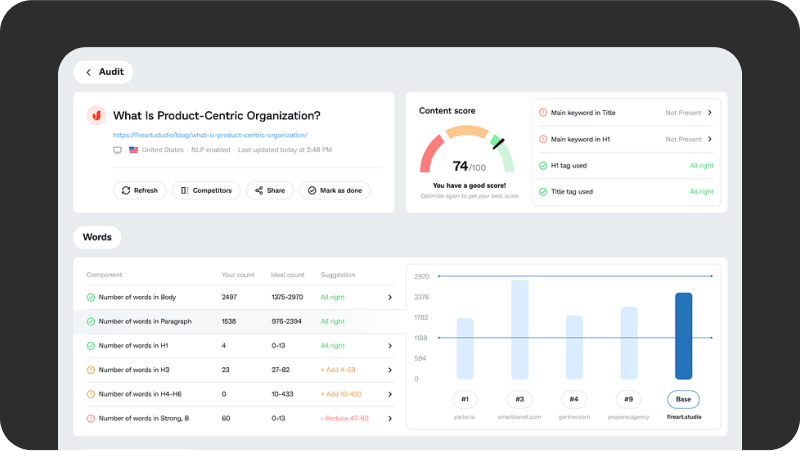Expand Number of words in H1 row
The height and width of the screenshot is (451, 800).
(390, 346)
